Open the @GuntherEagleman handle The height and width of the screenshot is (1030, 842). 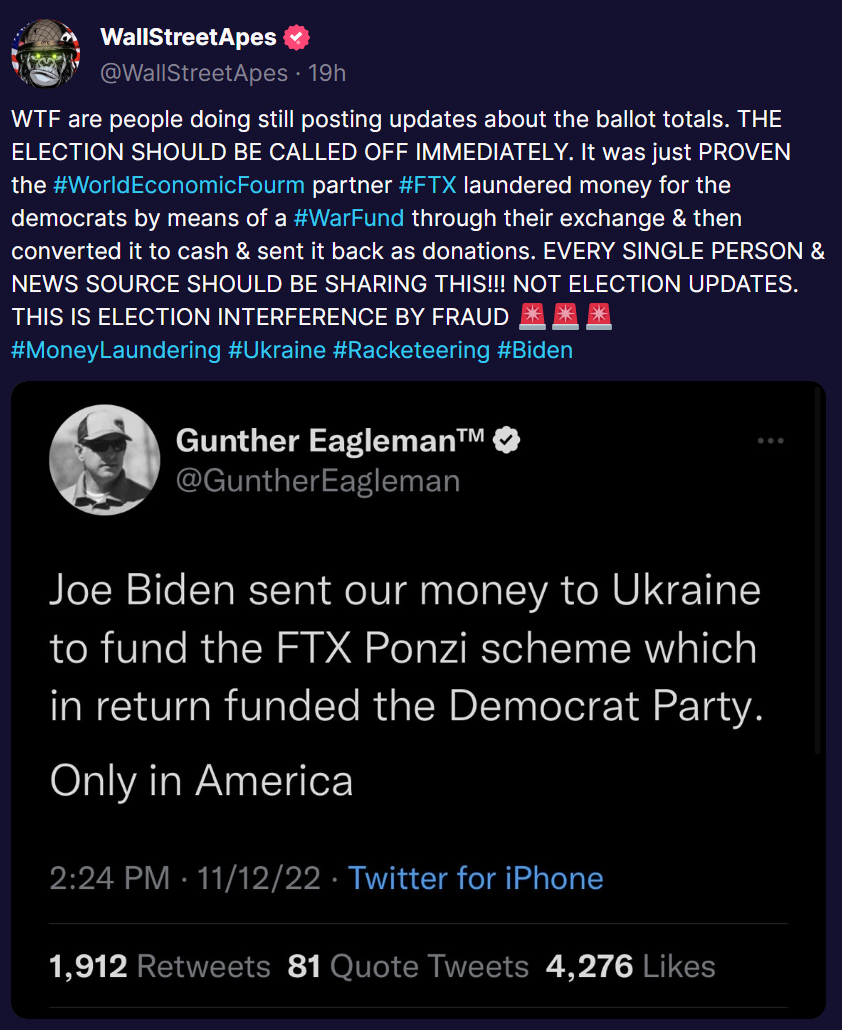[x=318, y=481]
